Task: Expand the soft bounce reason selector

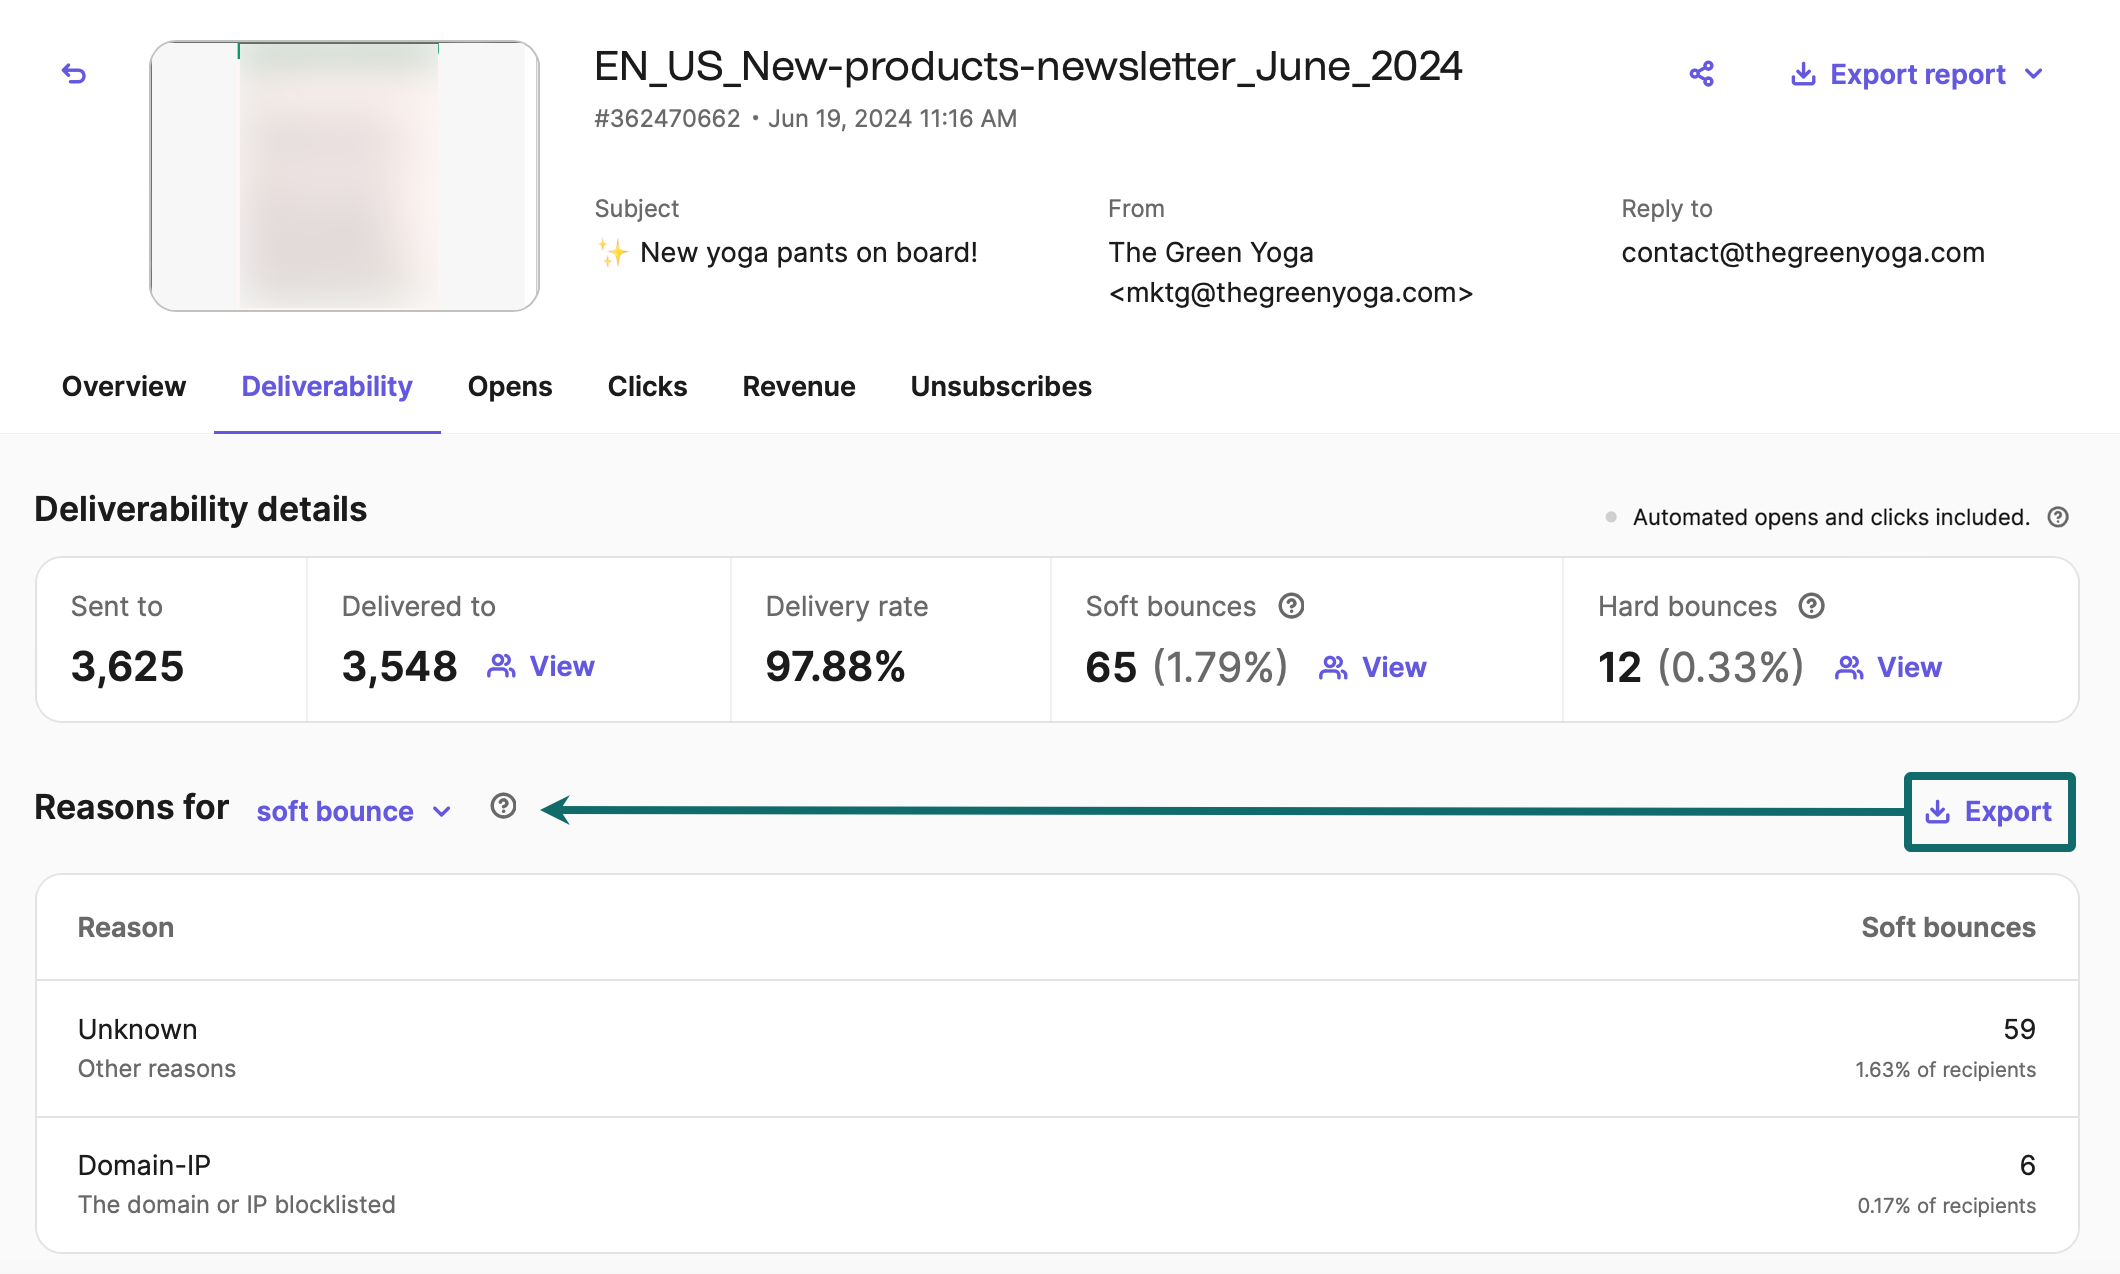Action: coord(354,811)
